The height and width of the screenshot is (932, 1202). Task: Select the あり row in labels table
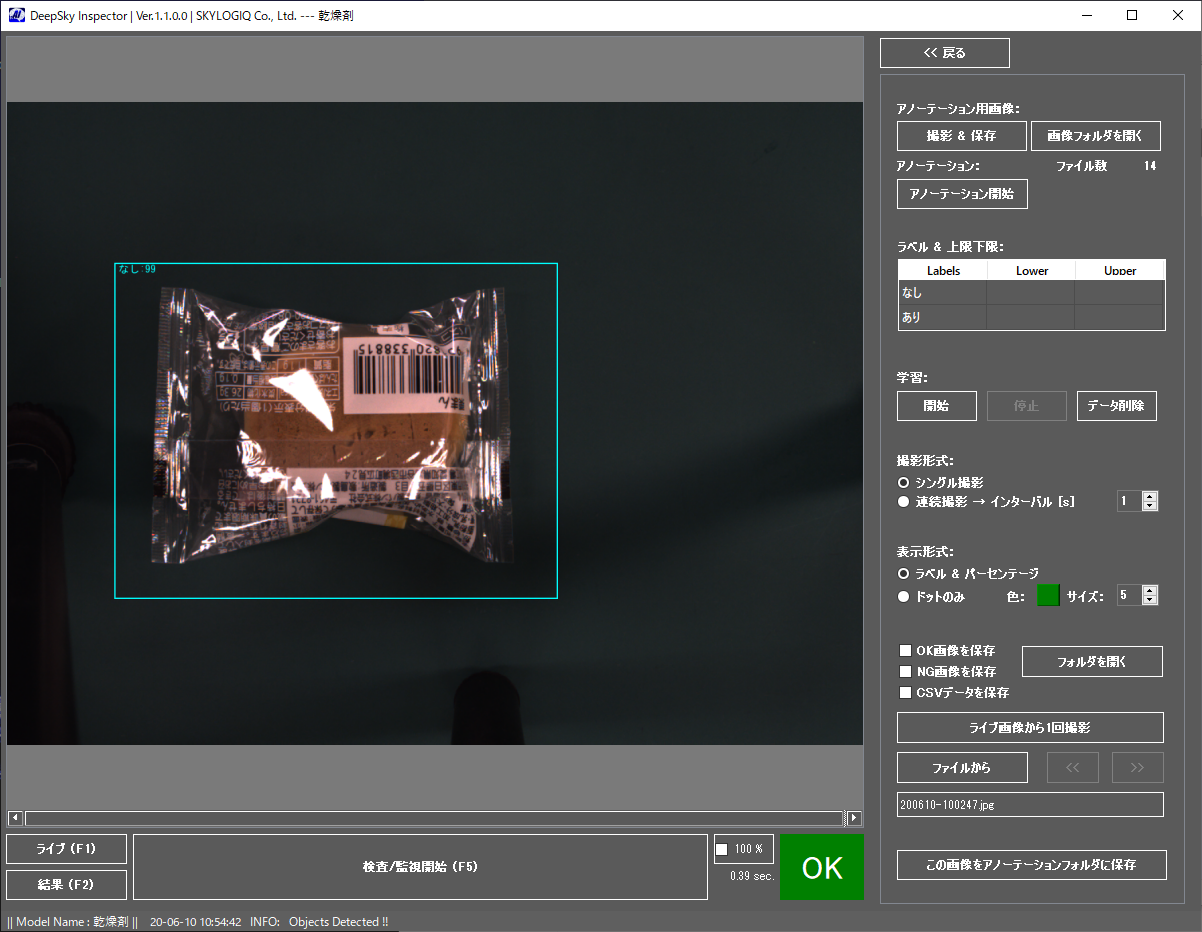tap(1031, 317)
